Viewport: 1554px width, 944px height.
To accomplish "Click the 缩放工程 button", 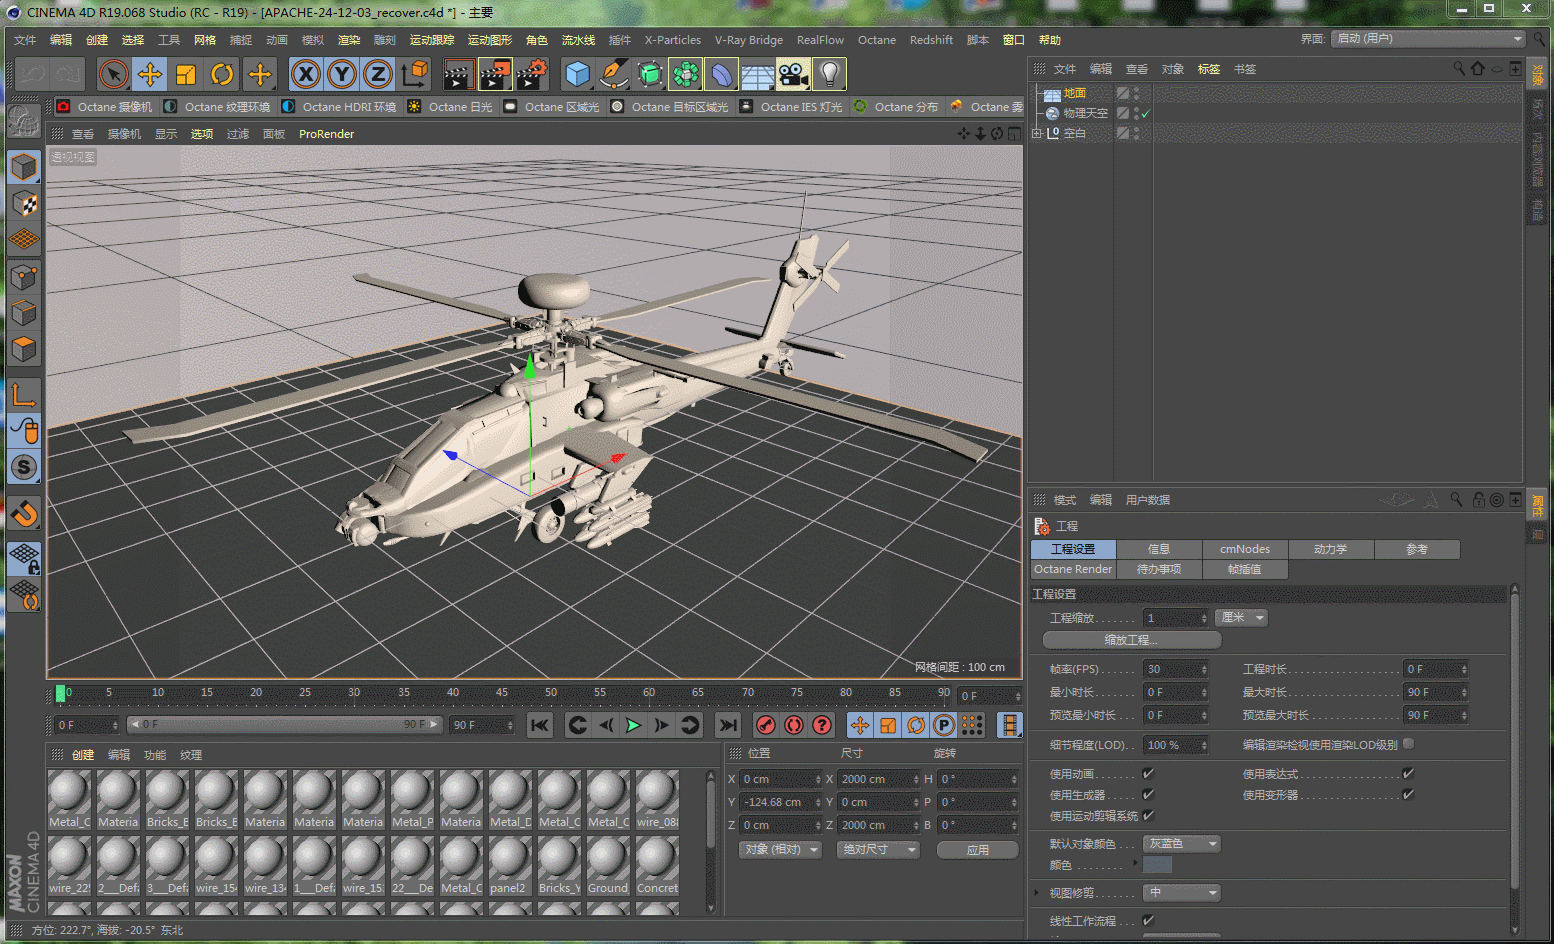I will 1131,639.
